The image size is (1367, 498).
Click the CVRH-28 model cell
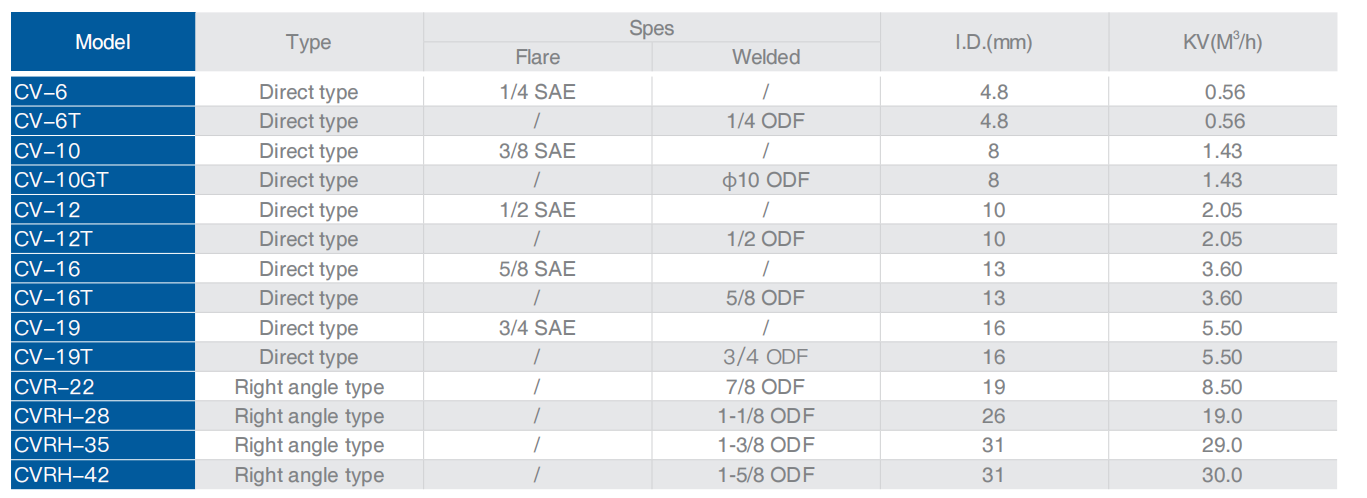(103, 416)
